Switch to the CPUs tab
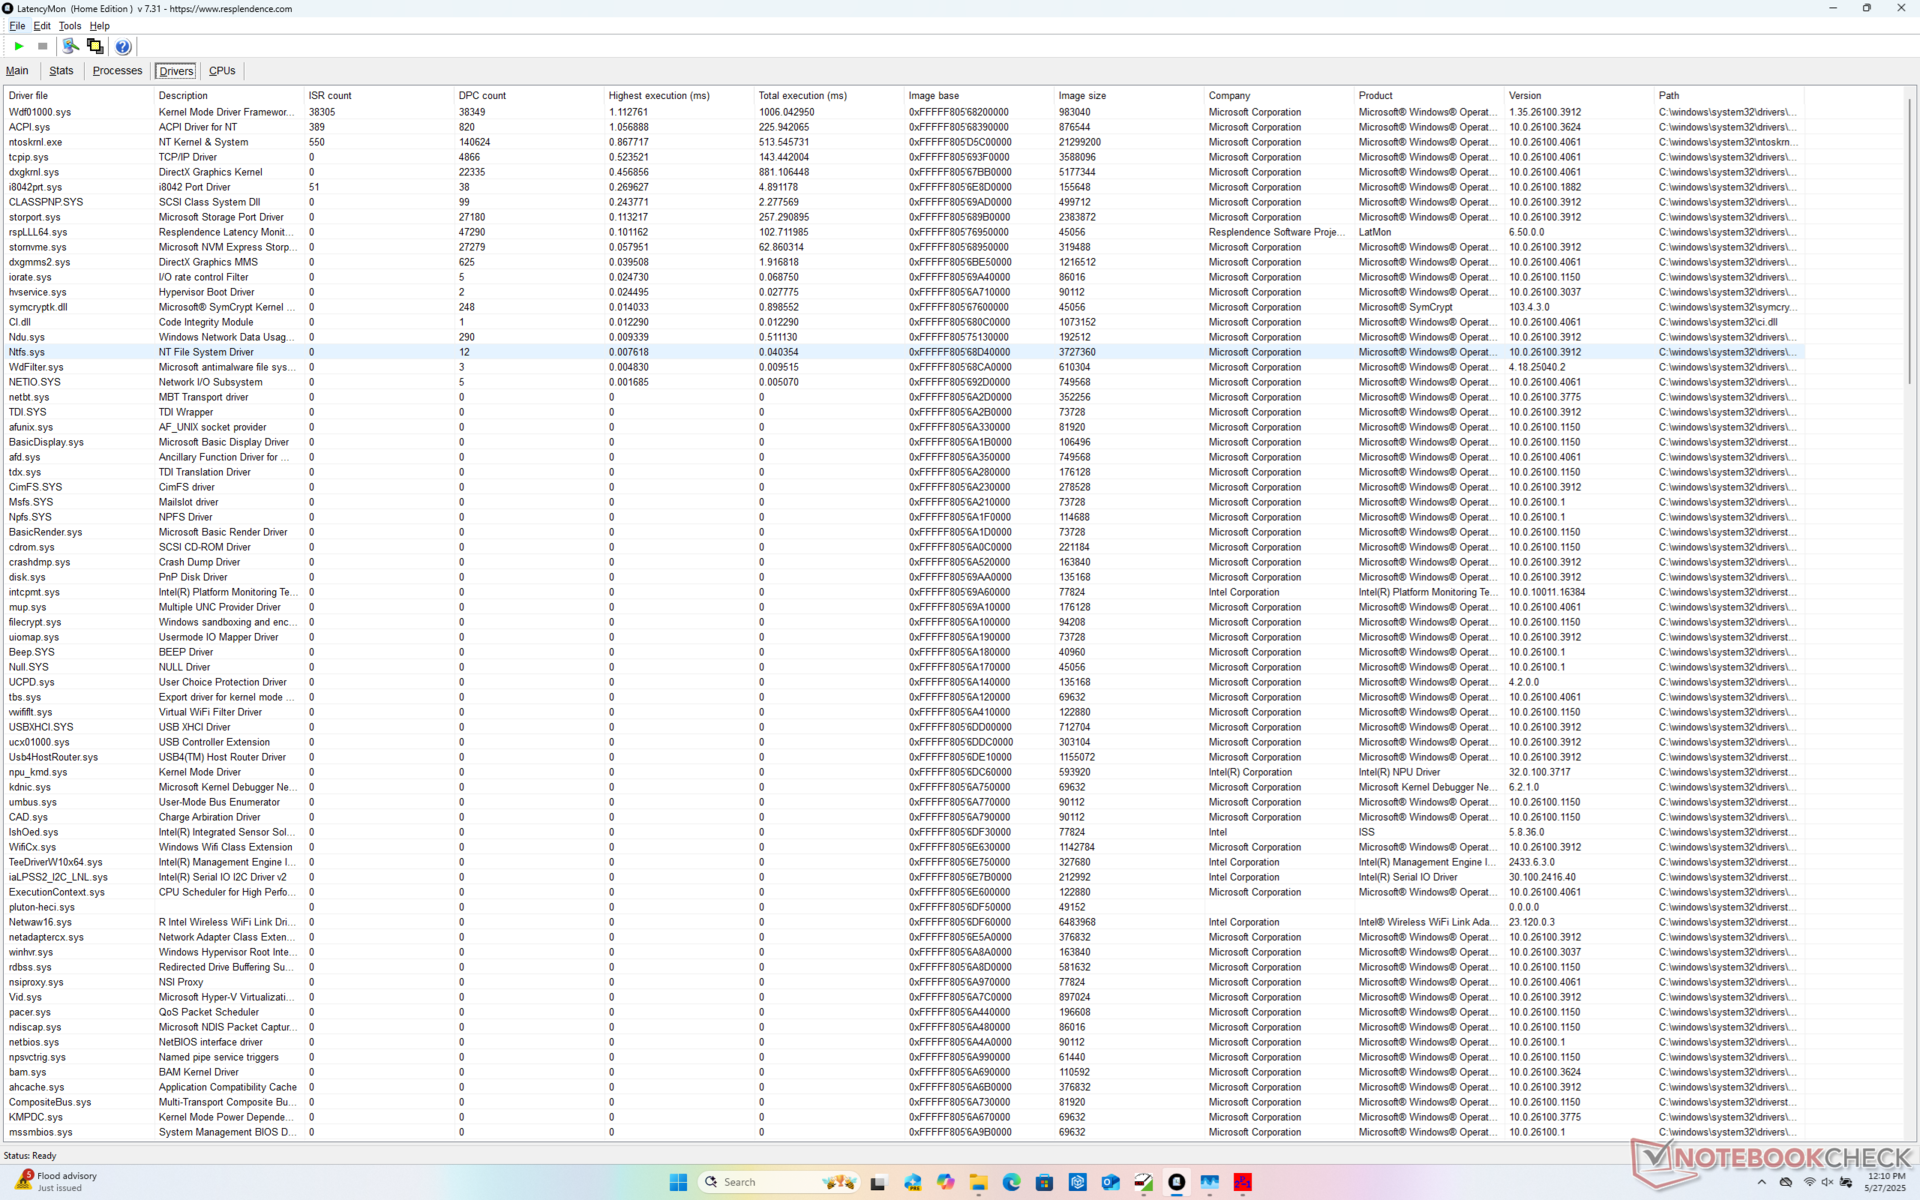The image size is (1920, 1200). click(x=222, y=71)
